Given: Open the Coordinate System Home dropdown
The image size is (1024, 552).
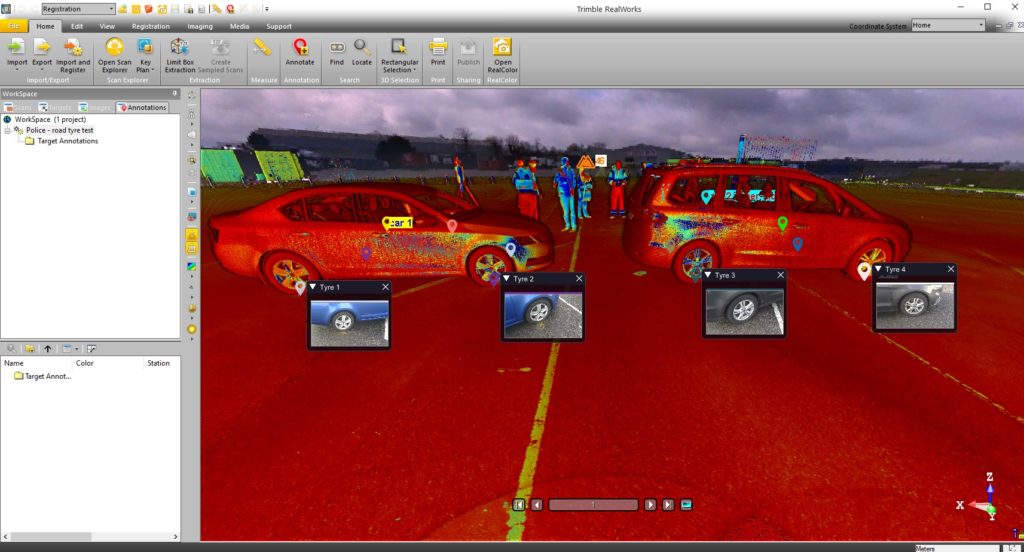Looking at the screenshot, I should [980, 25].
